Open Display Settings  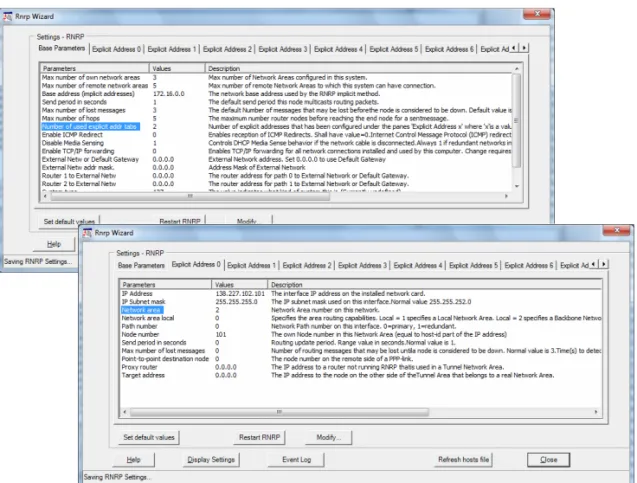tap(211, 460)
